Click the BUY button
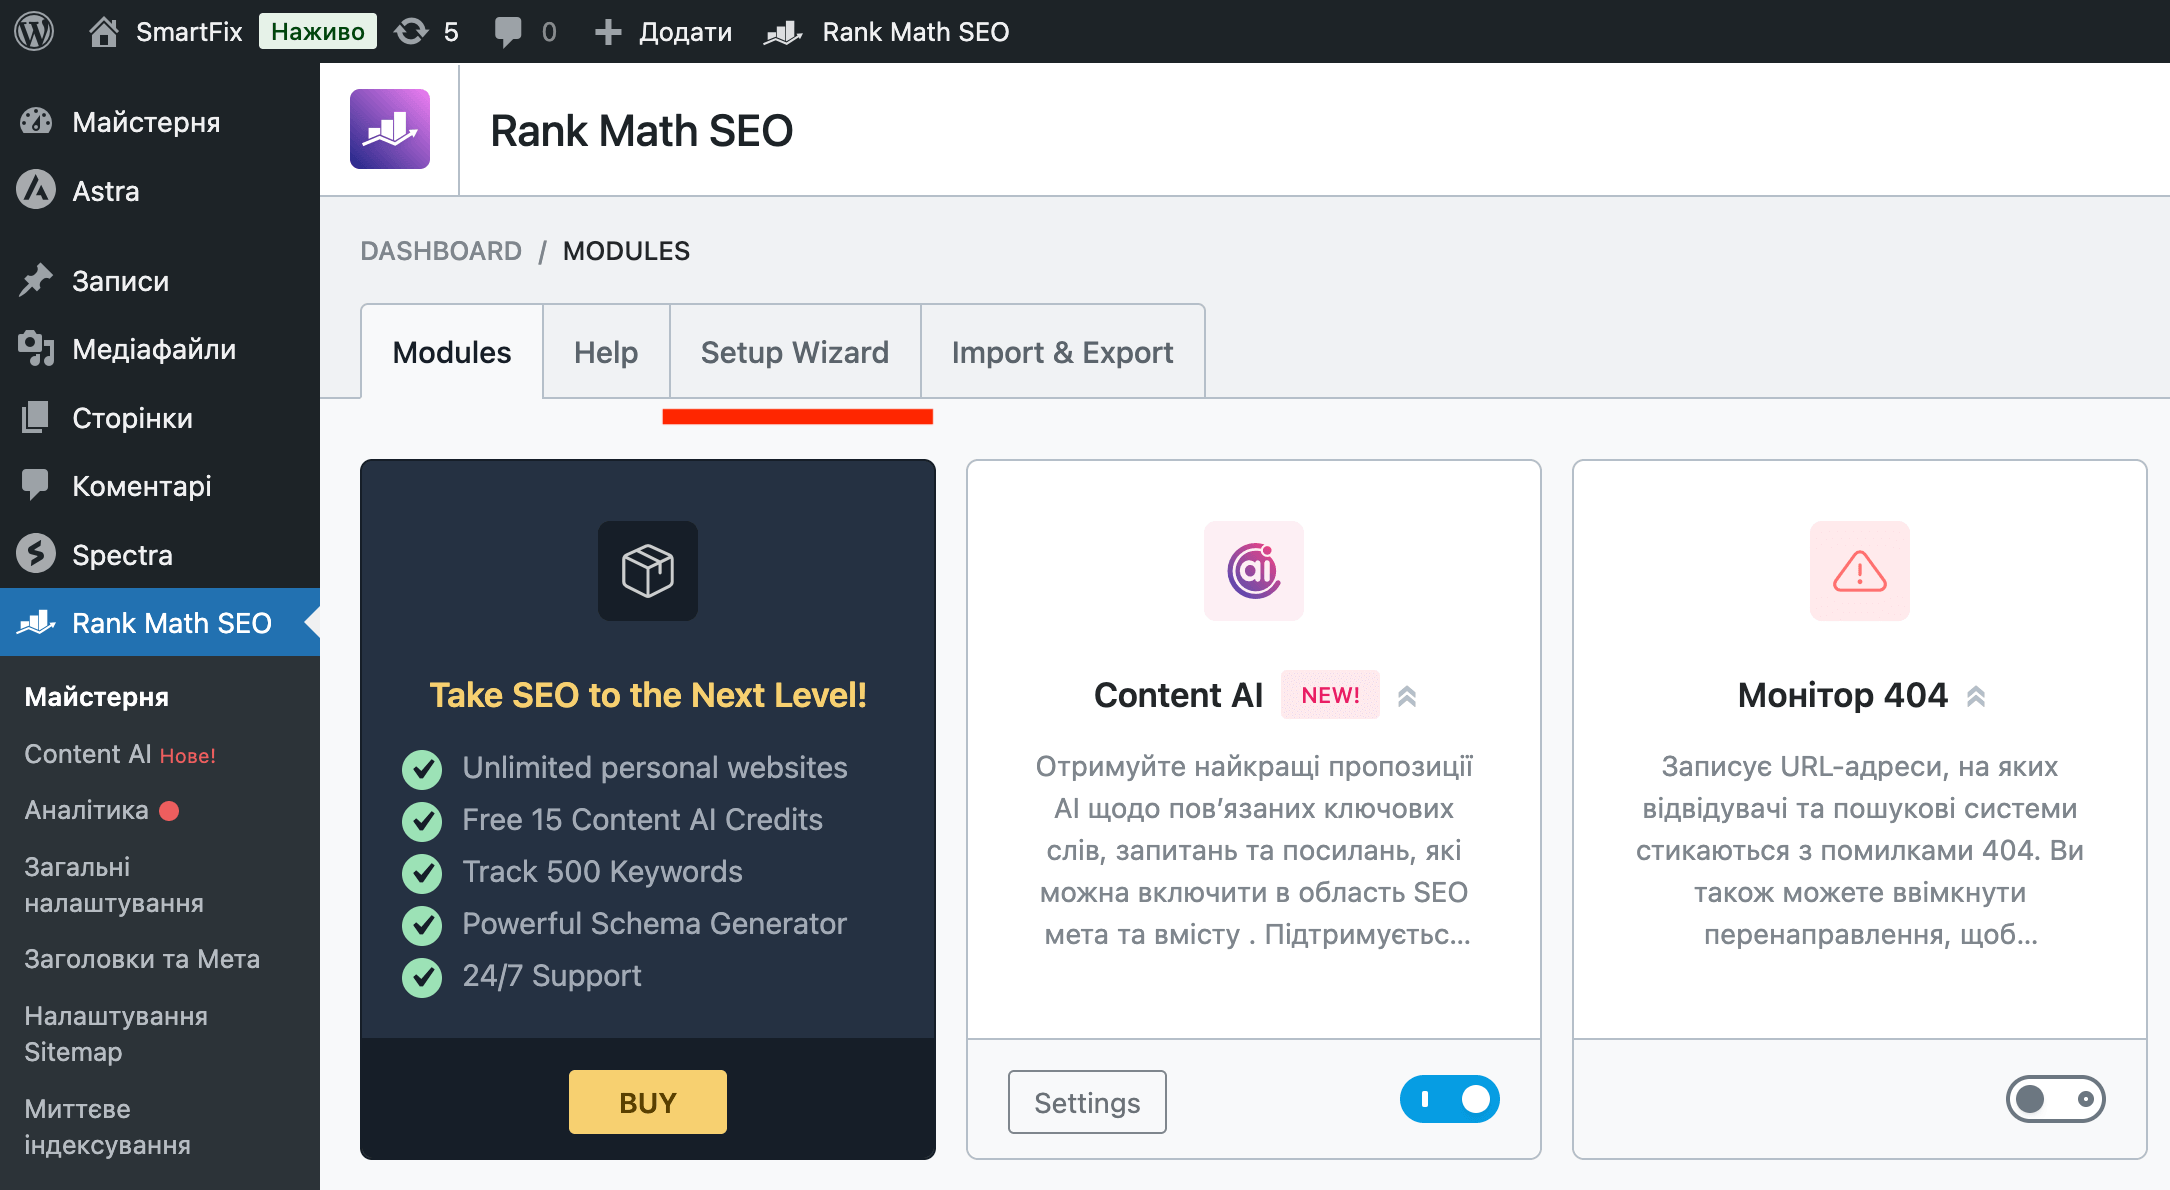 (648, 1102)
